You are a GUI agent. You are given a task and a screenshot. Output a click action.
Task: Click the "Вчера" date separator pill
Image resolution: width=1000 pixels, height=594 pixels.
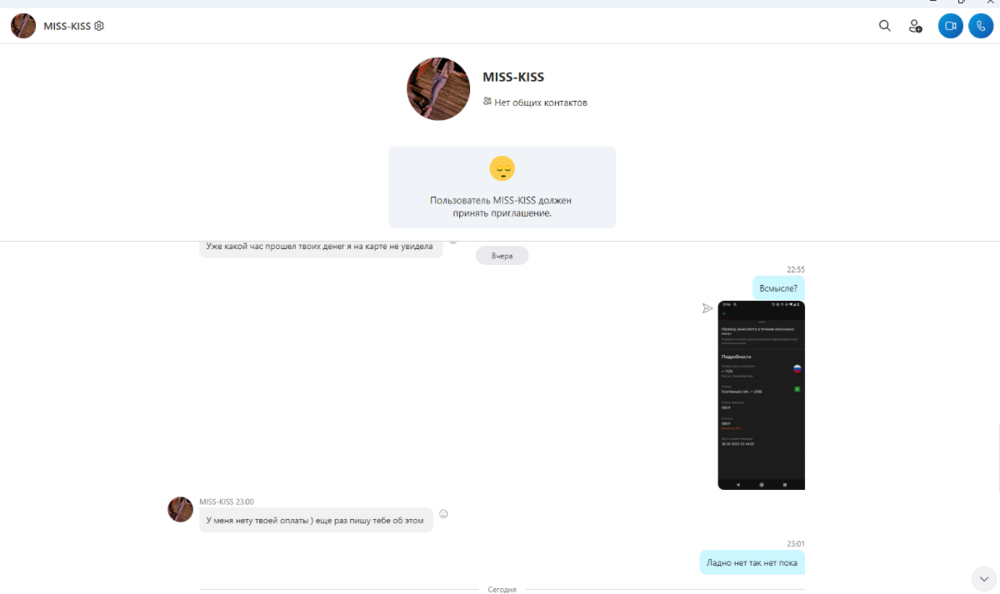[502, 256]
